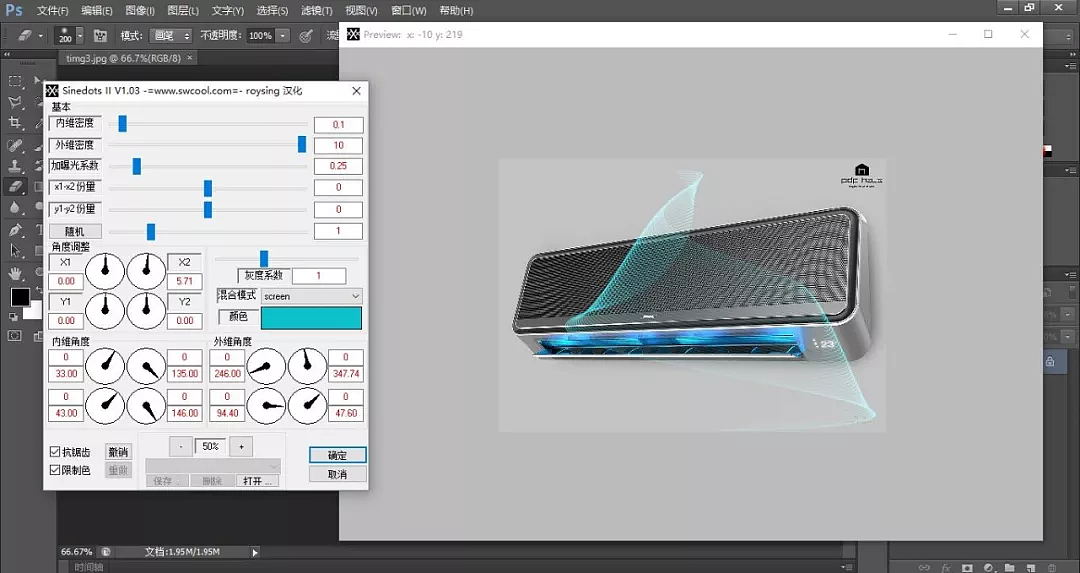This screenshot has width=1080, height=573.
Task: Select the Healing Brush tool
Action: click(14, 145)
